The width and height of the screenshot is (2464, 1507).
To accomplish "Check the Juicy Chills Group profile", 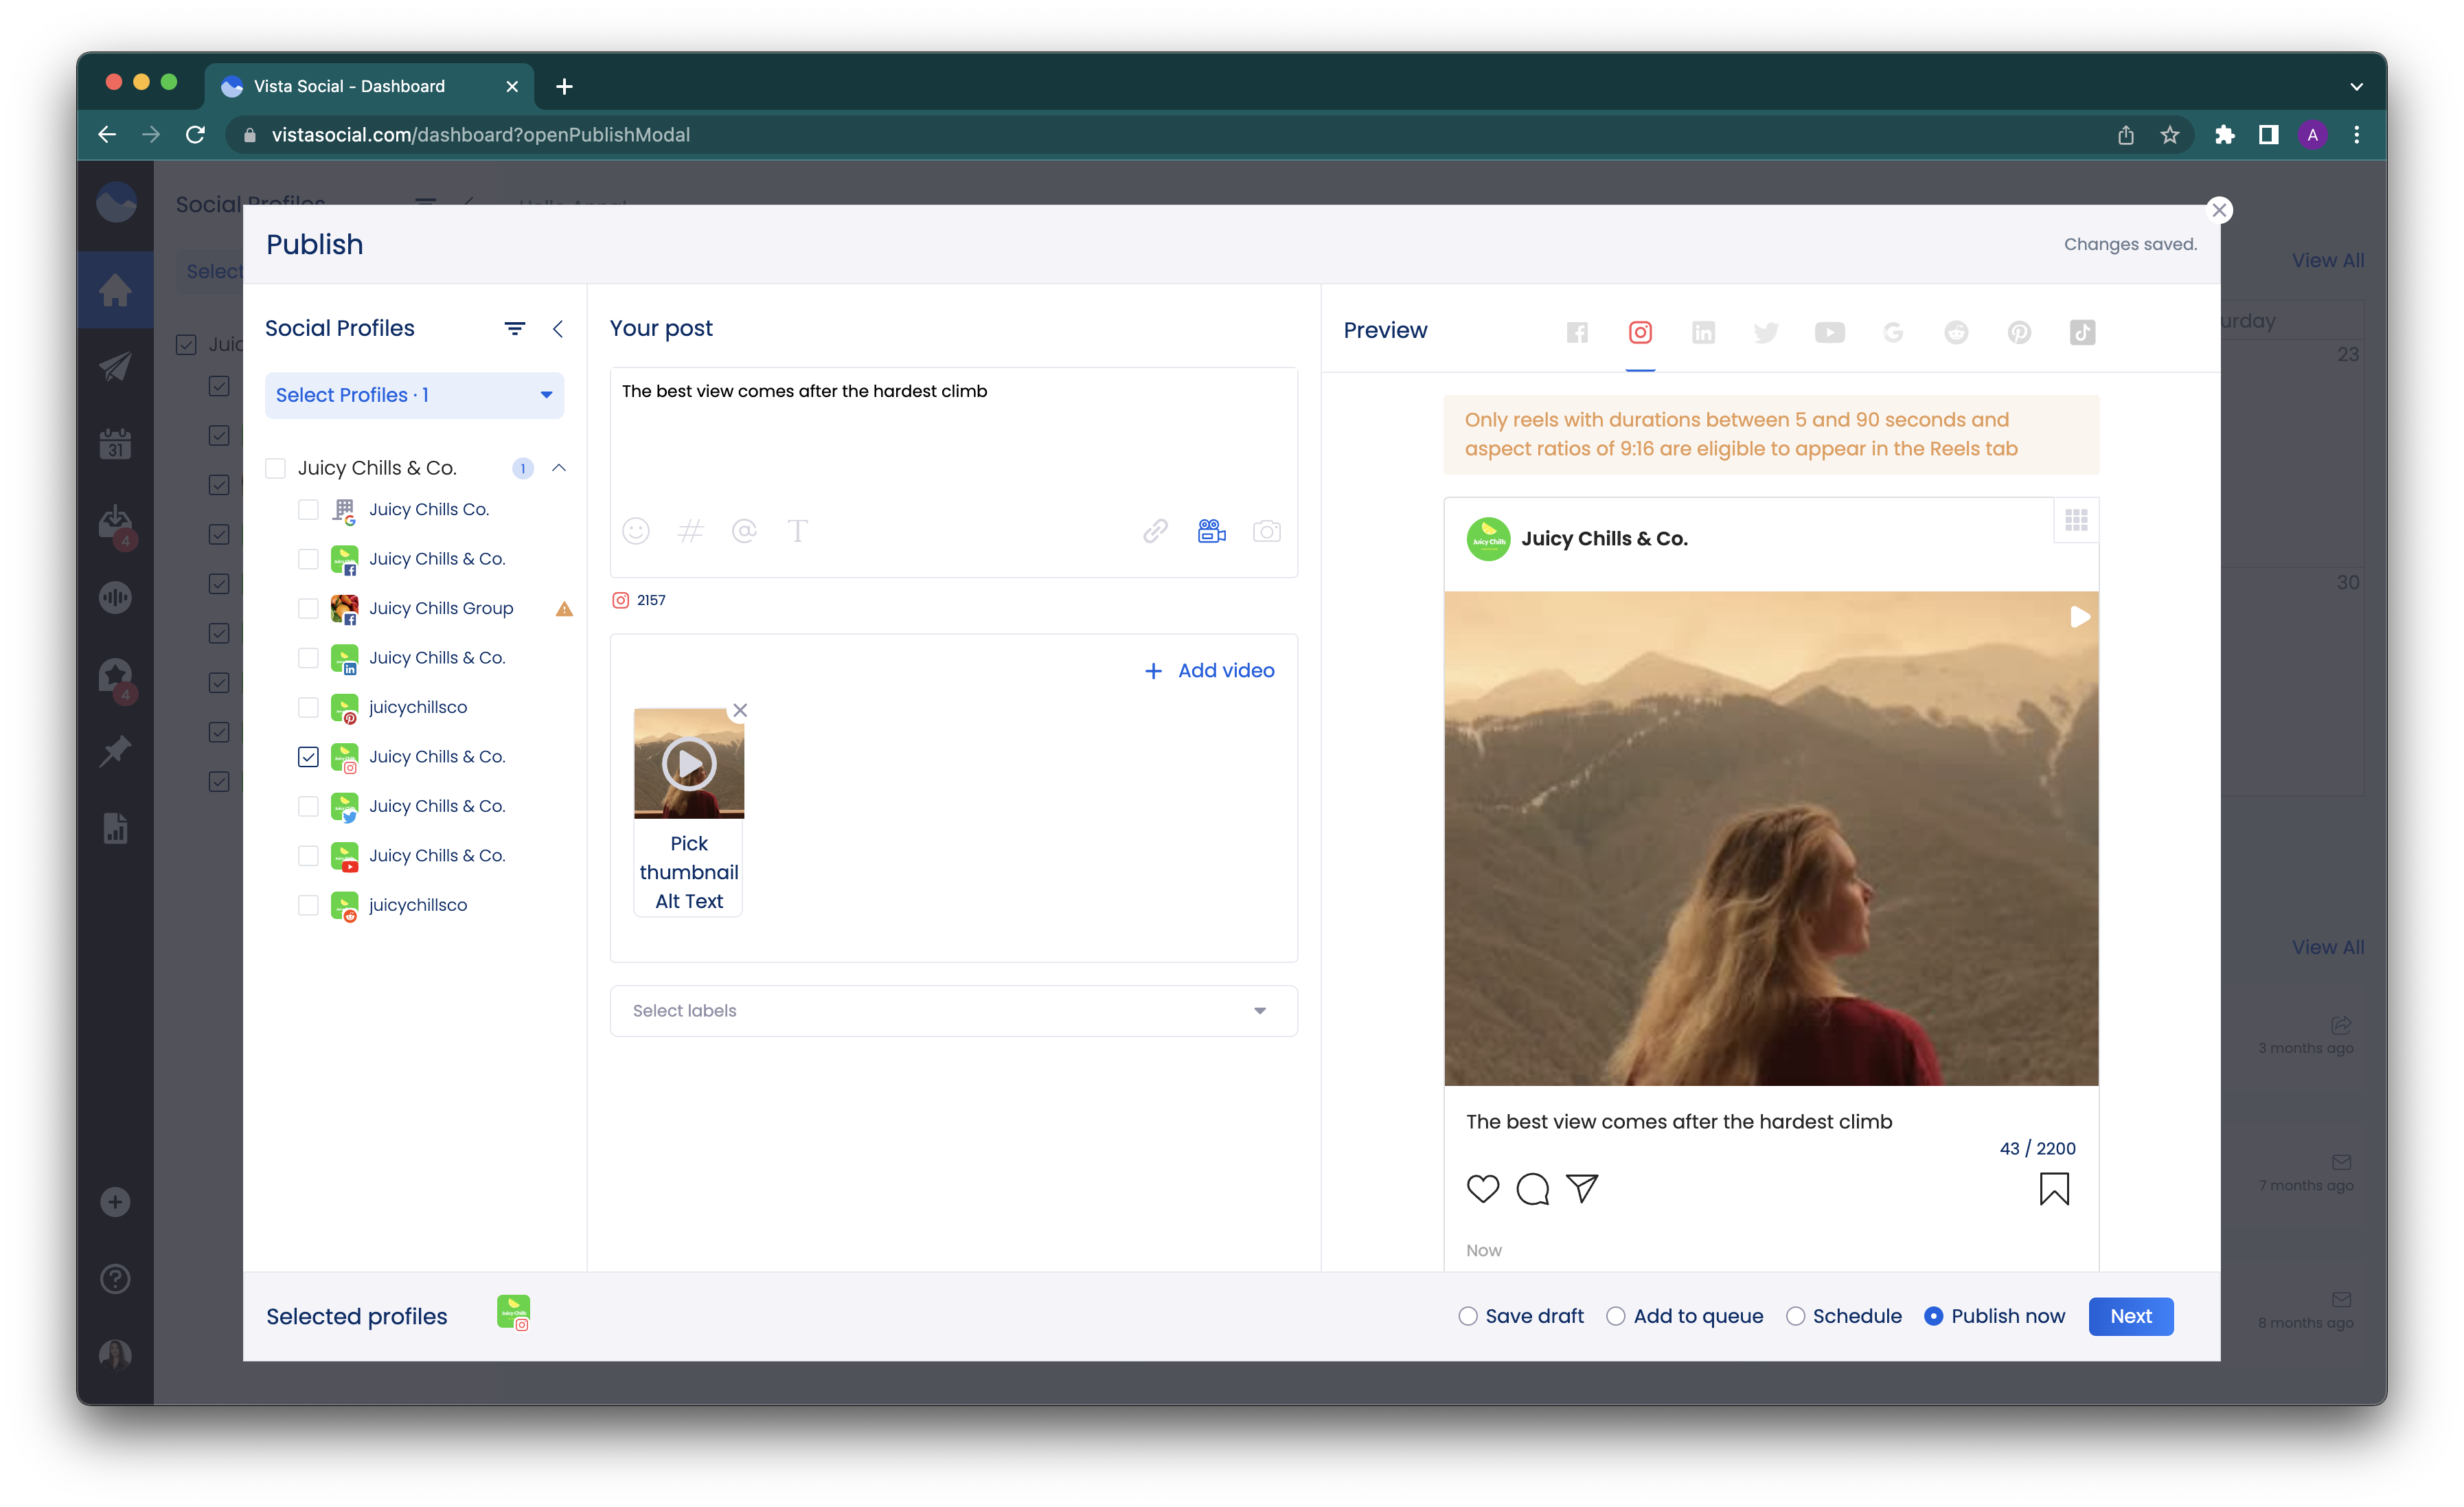I will pyautogui.click(x=308, y=609).
